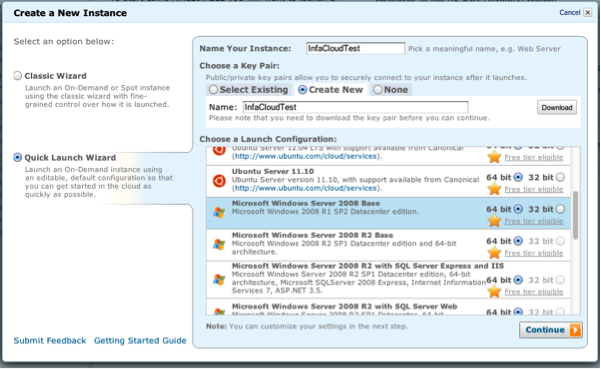Close the dialog using the X icon
This screenshot has width=601, height=369.
[x=588, y=12]
